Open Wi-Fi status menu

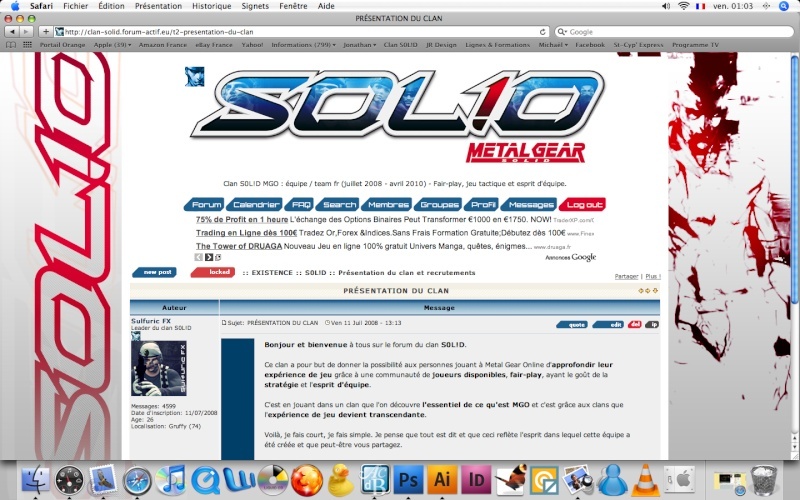[684, 6]
